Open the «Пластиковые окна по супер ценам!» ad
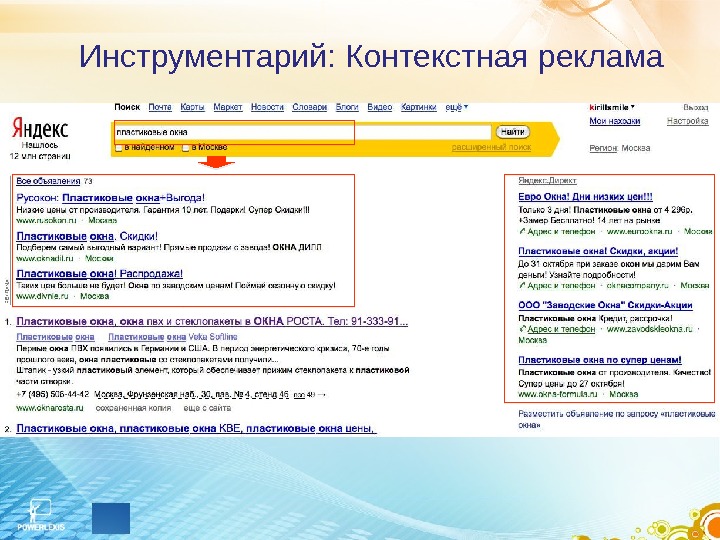Screen dimensions: 720x540 pyautogui.click(x=600, y=360)
